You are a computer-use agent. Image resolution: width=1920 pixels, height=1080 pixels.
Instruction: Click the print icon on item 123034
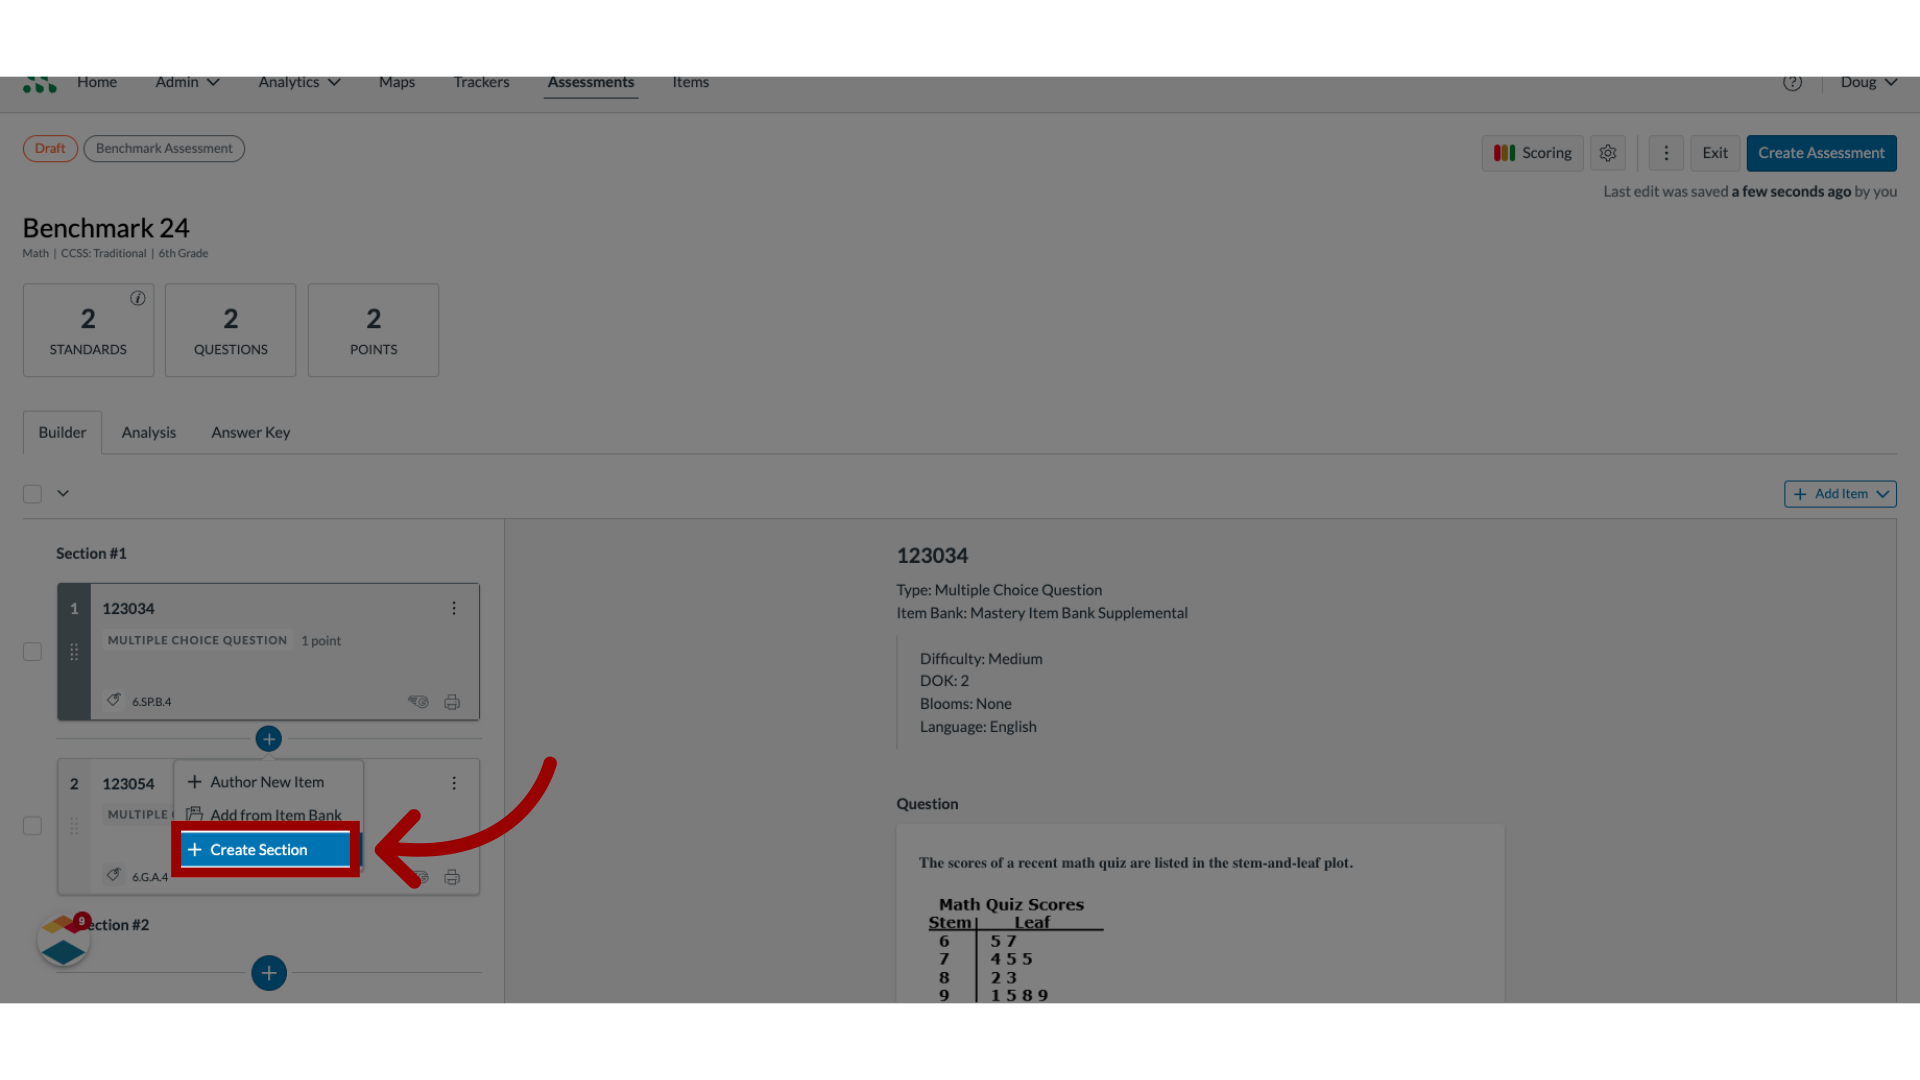[451, 700]
